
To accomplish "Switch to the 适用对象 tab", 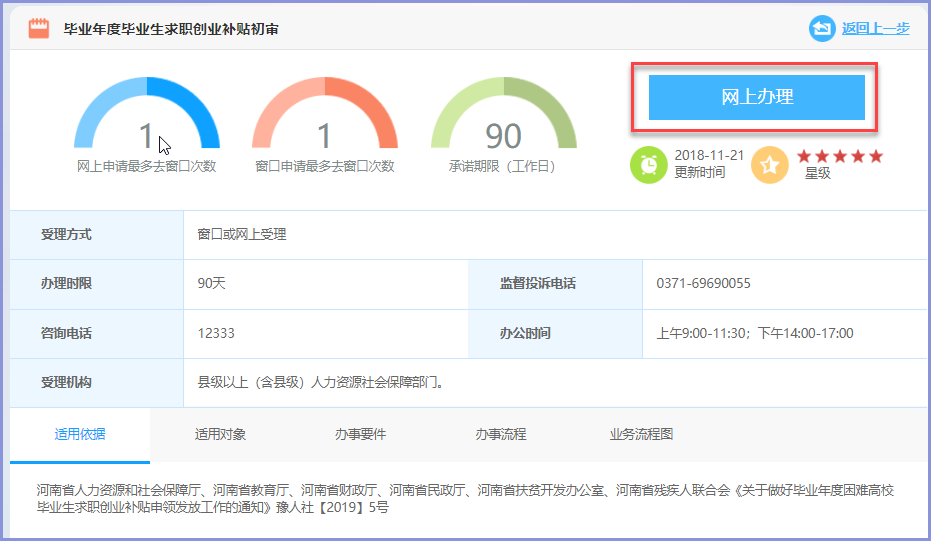I will [220, 435].
